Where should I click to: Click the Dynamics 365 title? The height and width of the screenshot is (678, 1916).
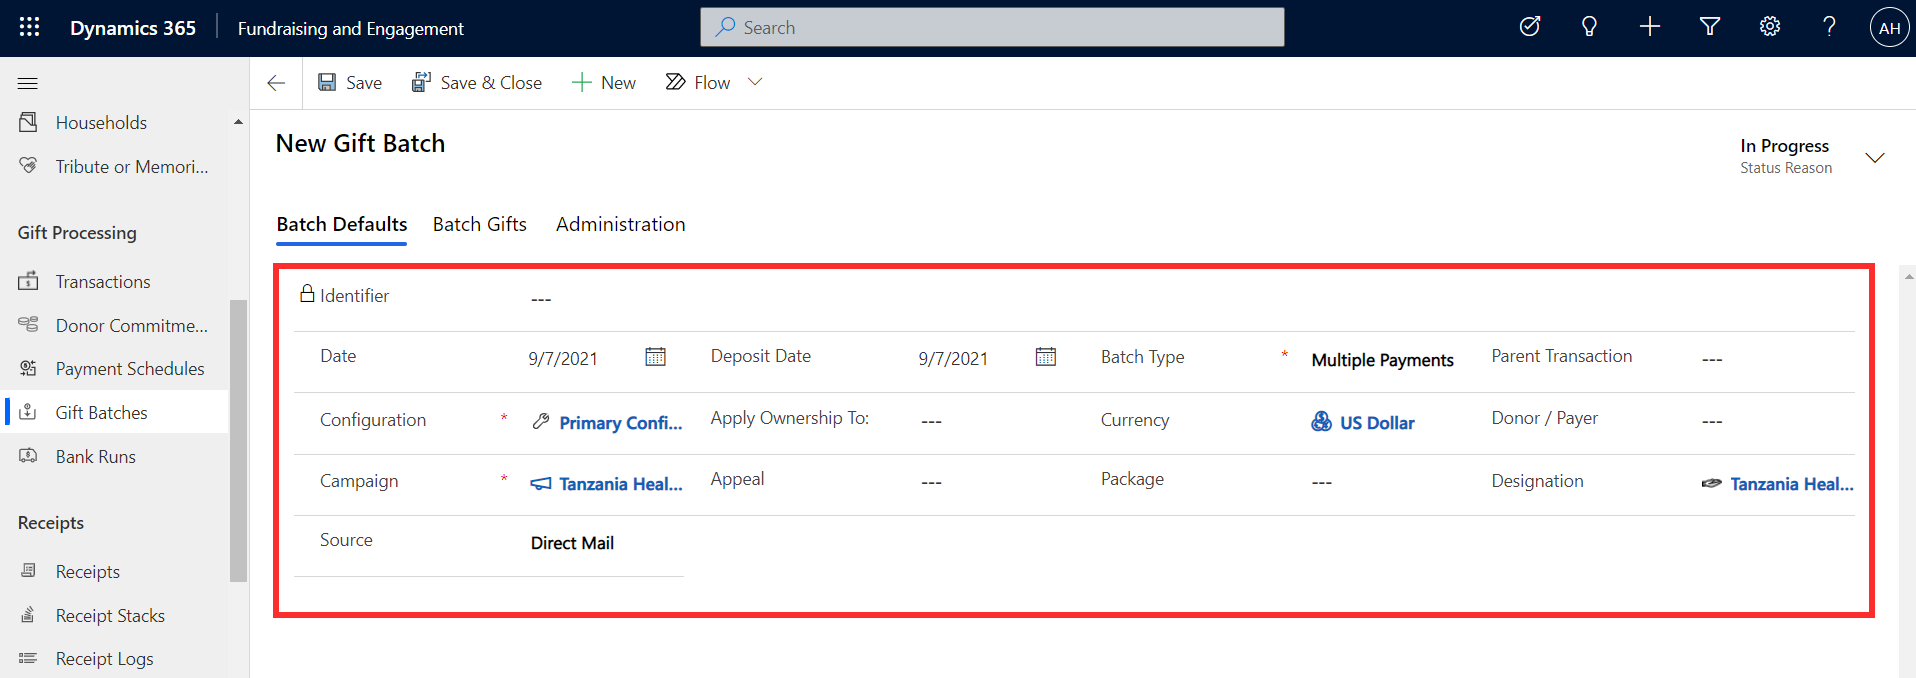pos(133,28)
